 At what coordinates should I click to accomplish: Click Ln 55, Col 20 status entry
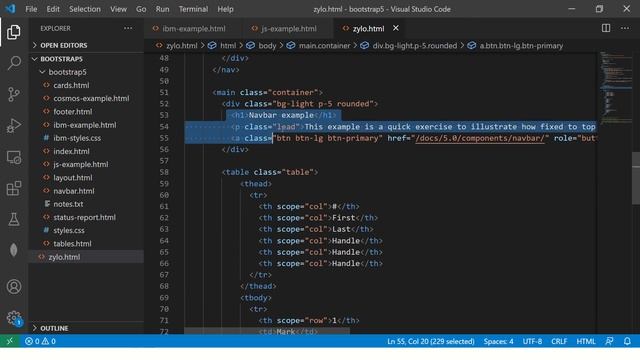click(x=431, y=341)
